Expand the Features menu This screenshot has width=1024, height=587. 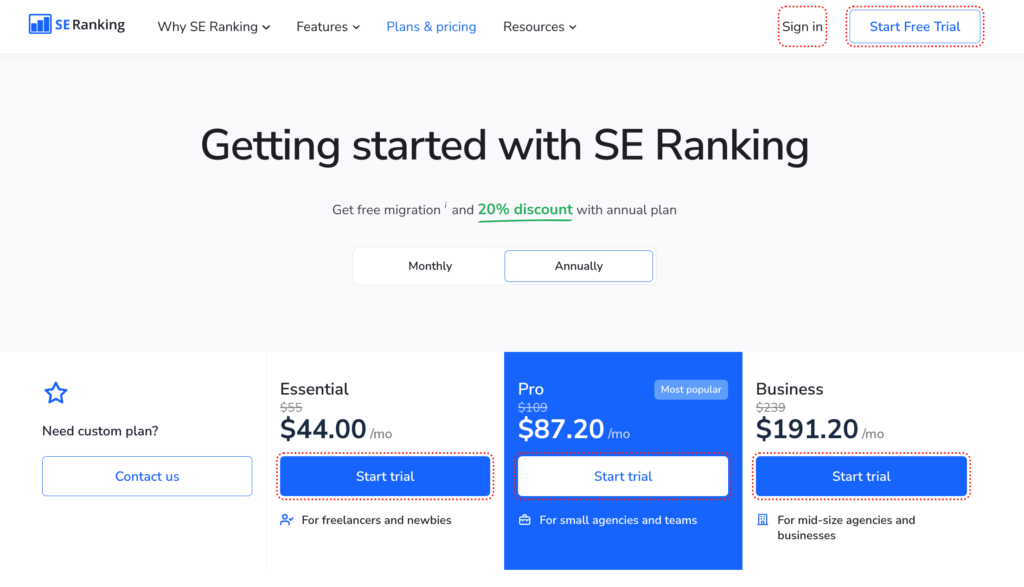tap(328, 26)
